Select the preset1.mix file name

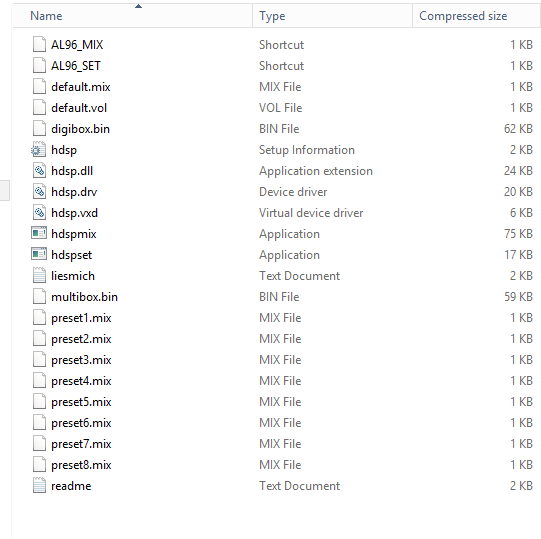pyautogui.click(x=81, y=318)
